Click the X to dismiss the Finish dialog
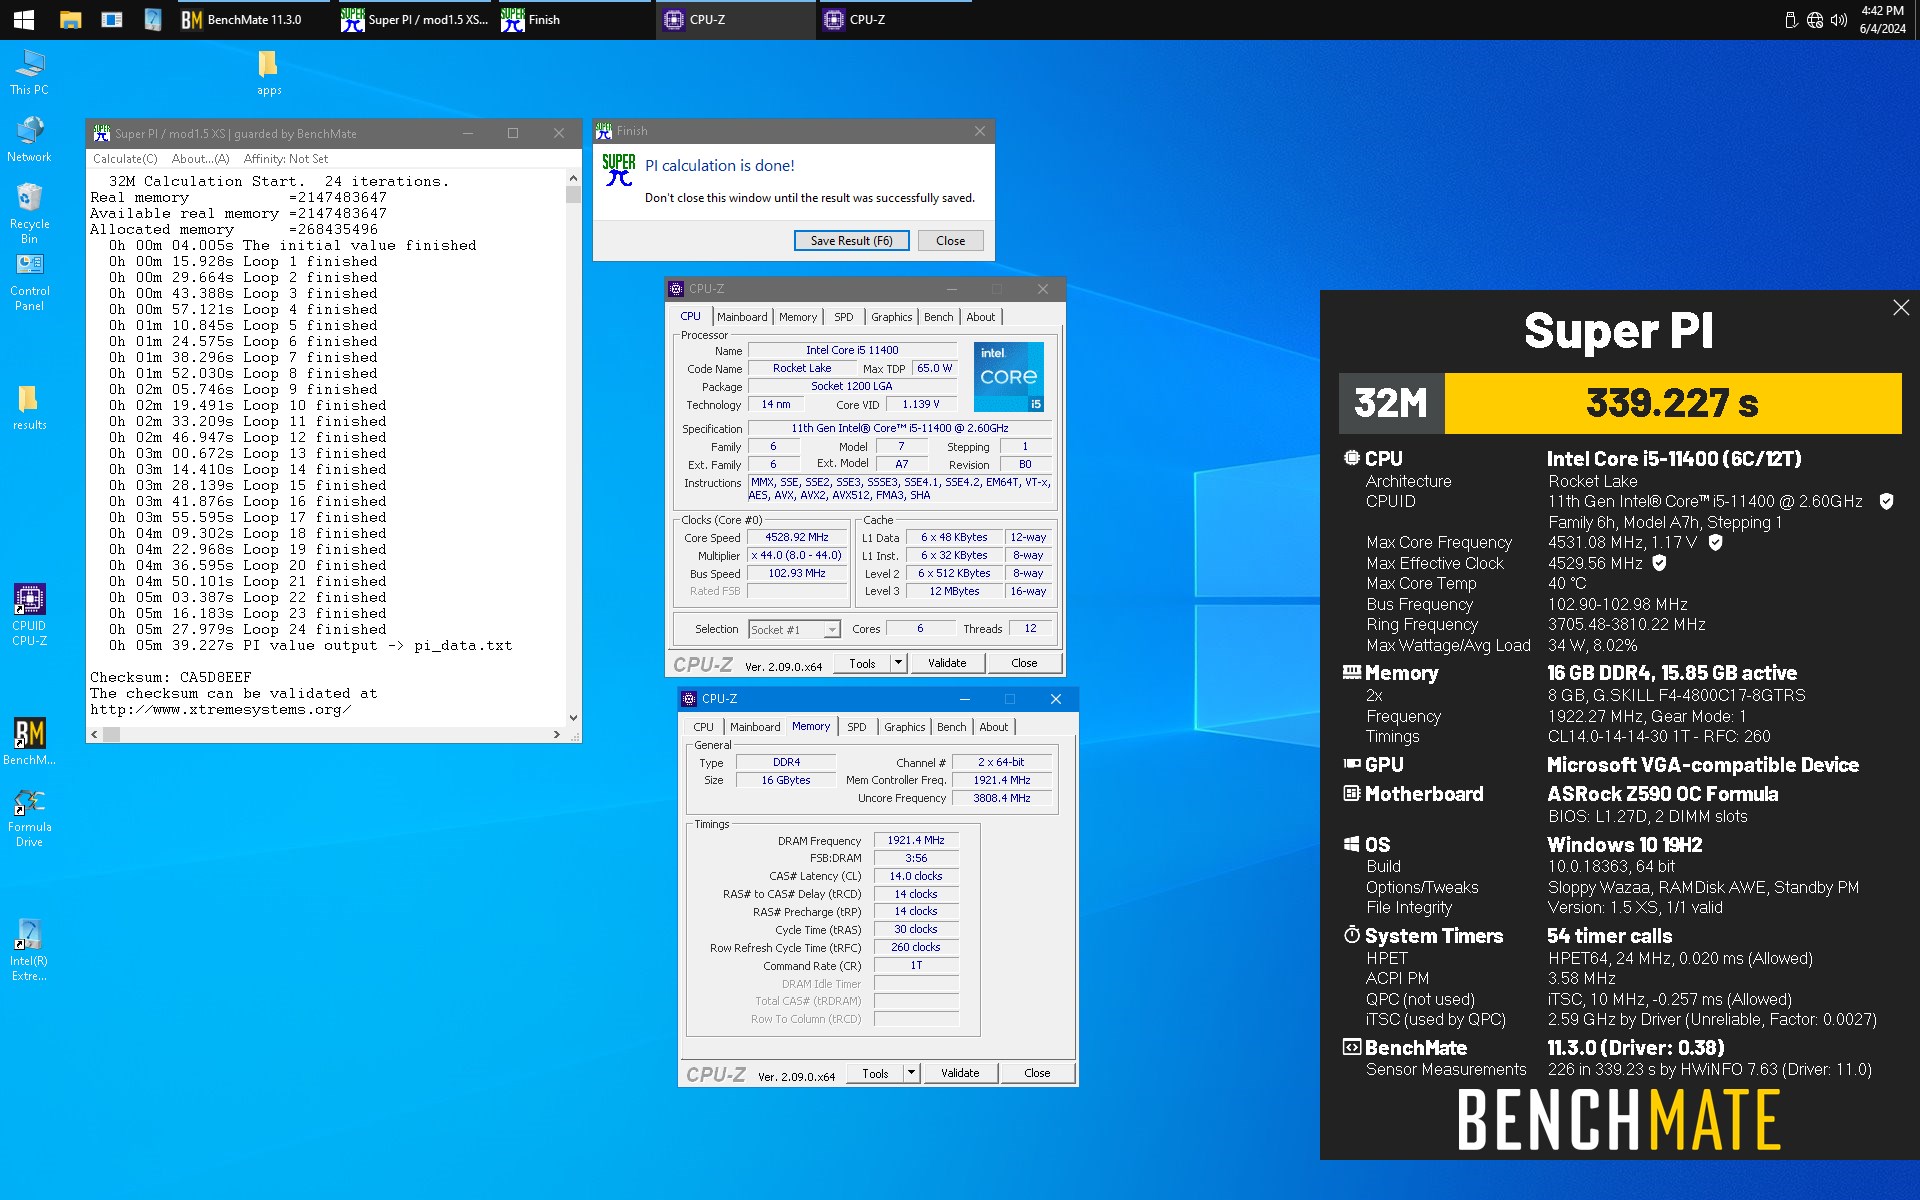Image resolution: width=1920 pixels, height=1200 pixels. coord(979,131)
